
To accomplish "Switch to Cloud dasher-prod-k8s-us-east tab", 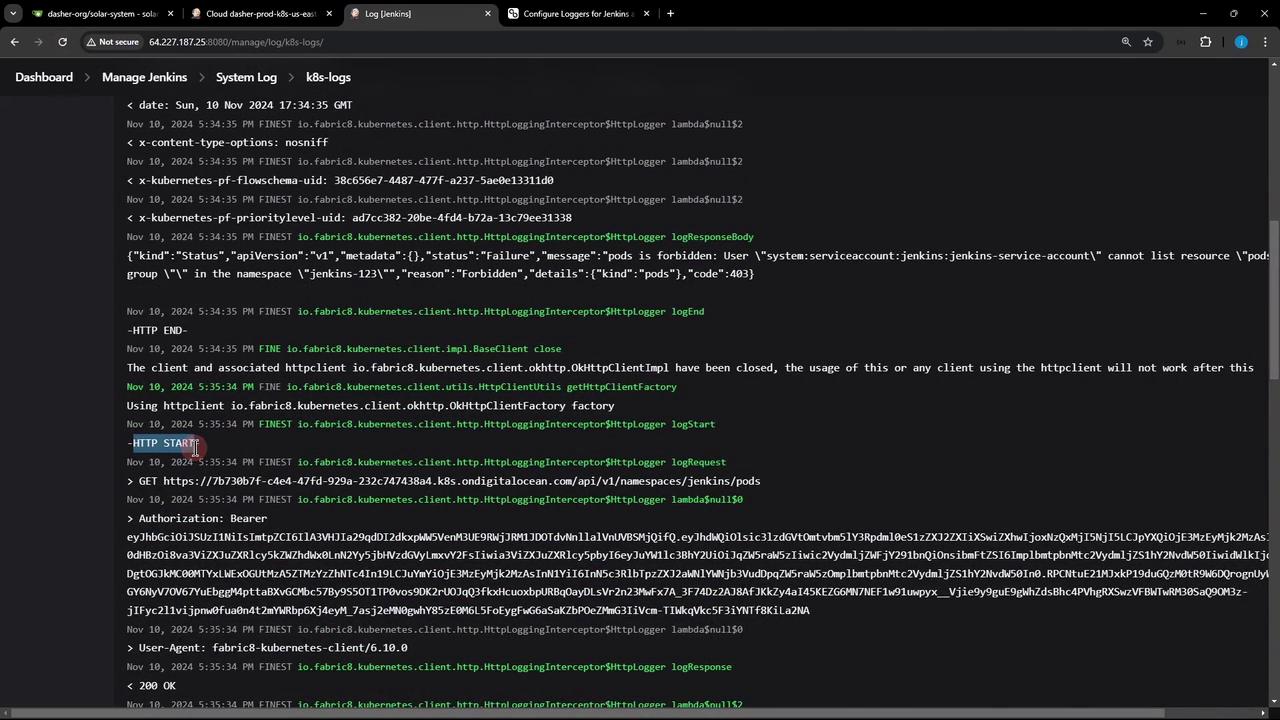I will point(260,14).
